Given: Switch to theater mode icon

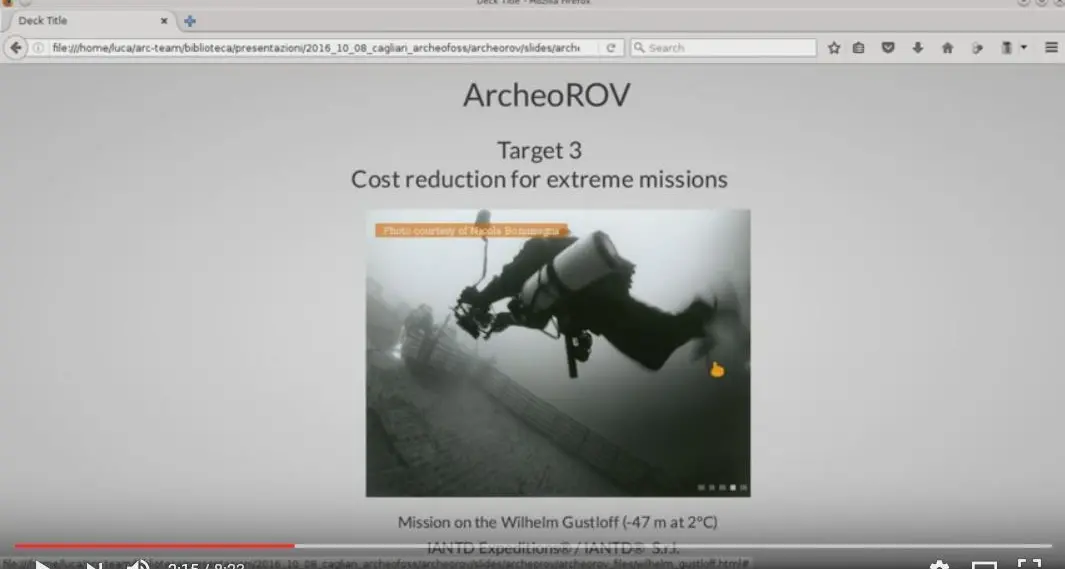Looking at the screenshot, I should coord(984,566).
